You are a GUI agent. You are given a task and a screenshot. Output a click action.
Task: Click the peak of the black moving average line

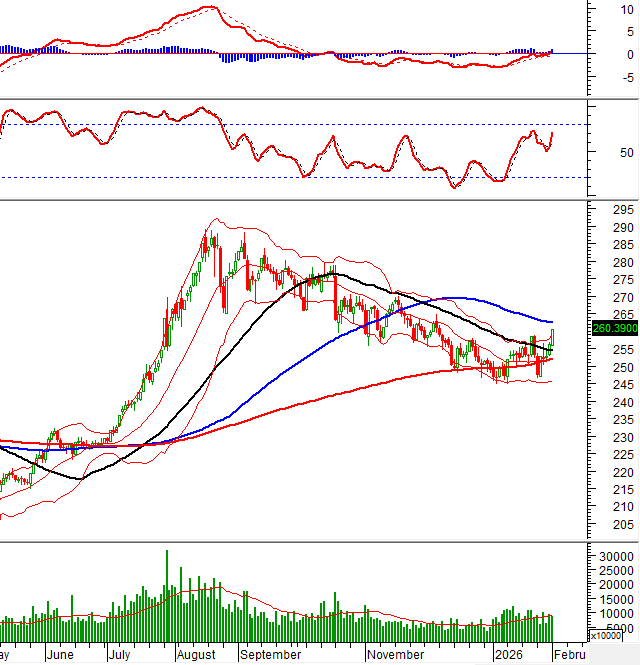333,273
